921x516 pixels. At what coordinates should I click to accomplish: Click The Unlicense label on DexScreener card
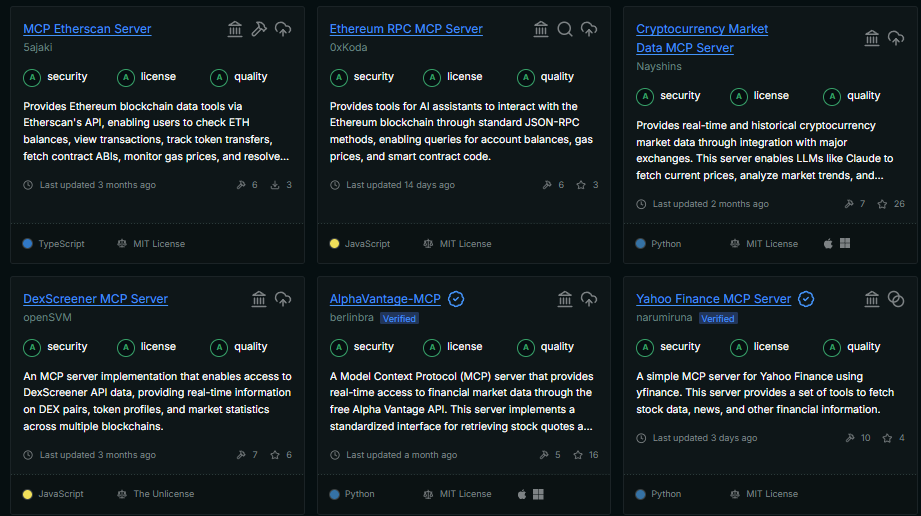[x=163, y=494]
